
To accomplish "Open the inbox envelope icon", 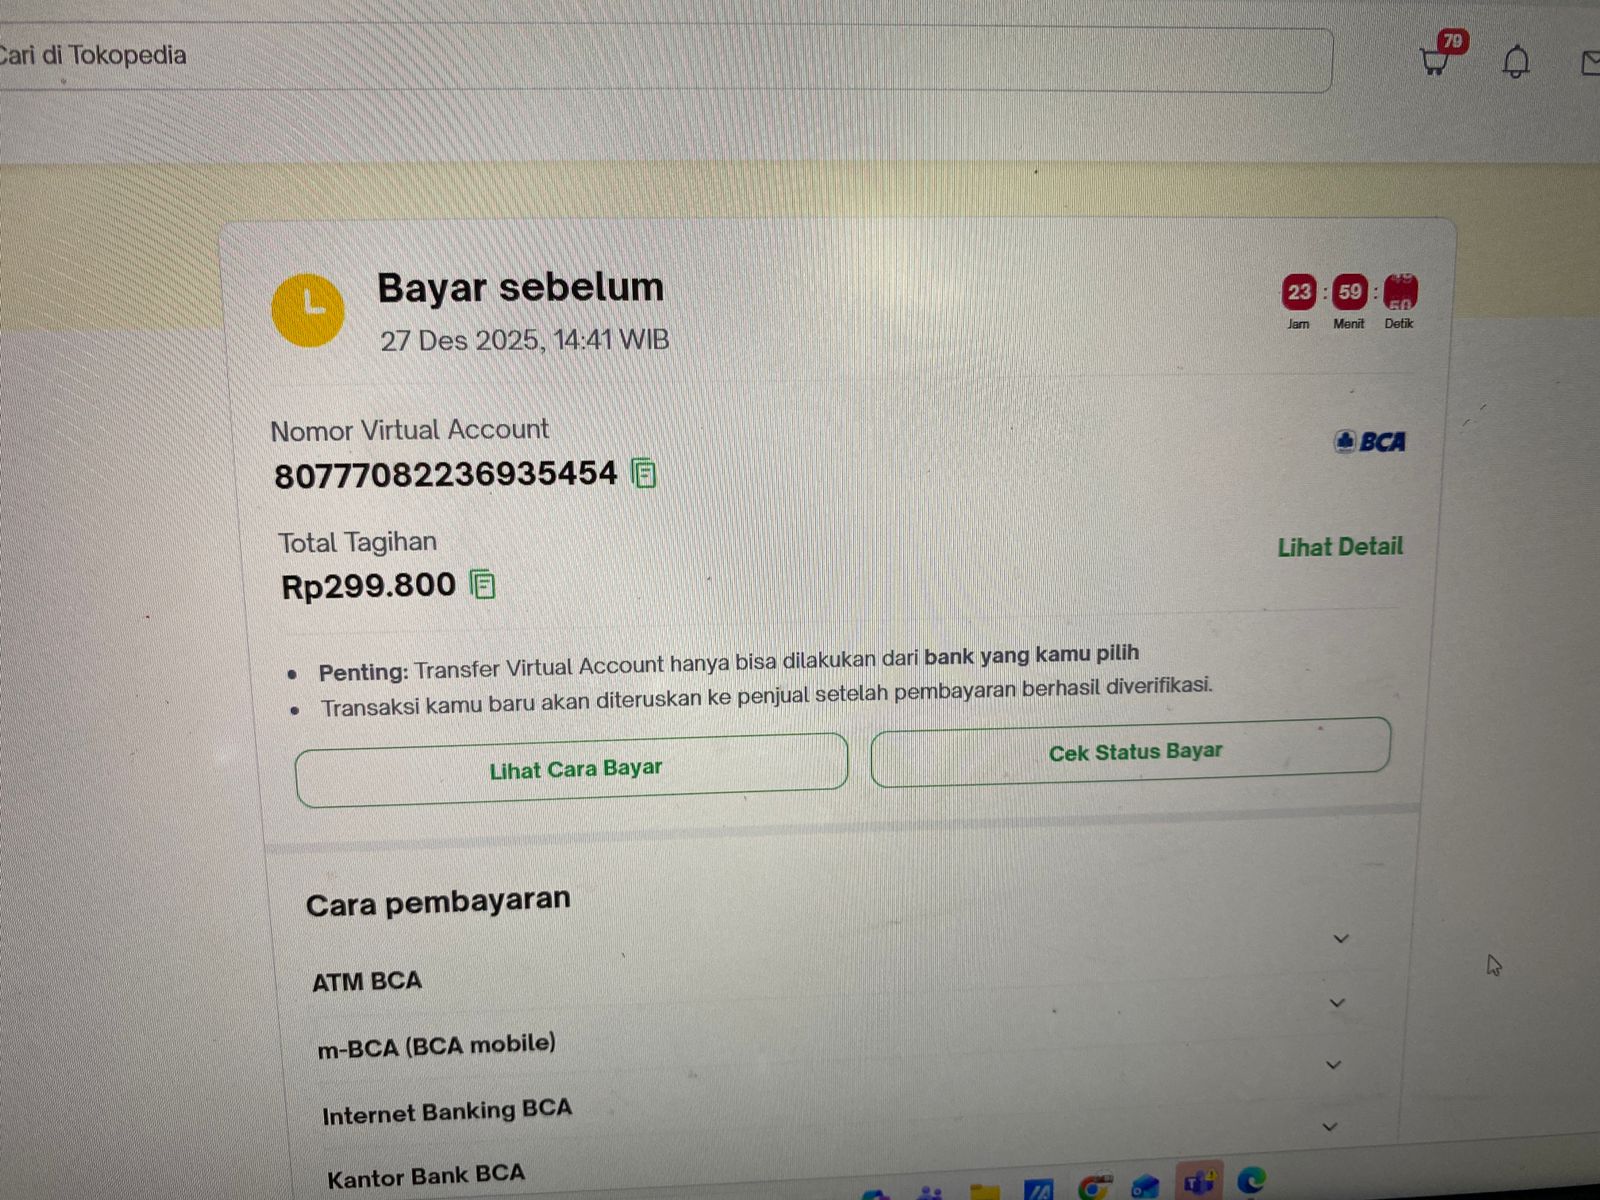I will [x=1590, y=63].
